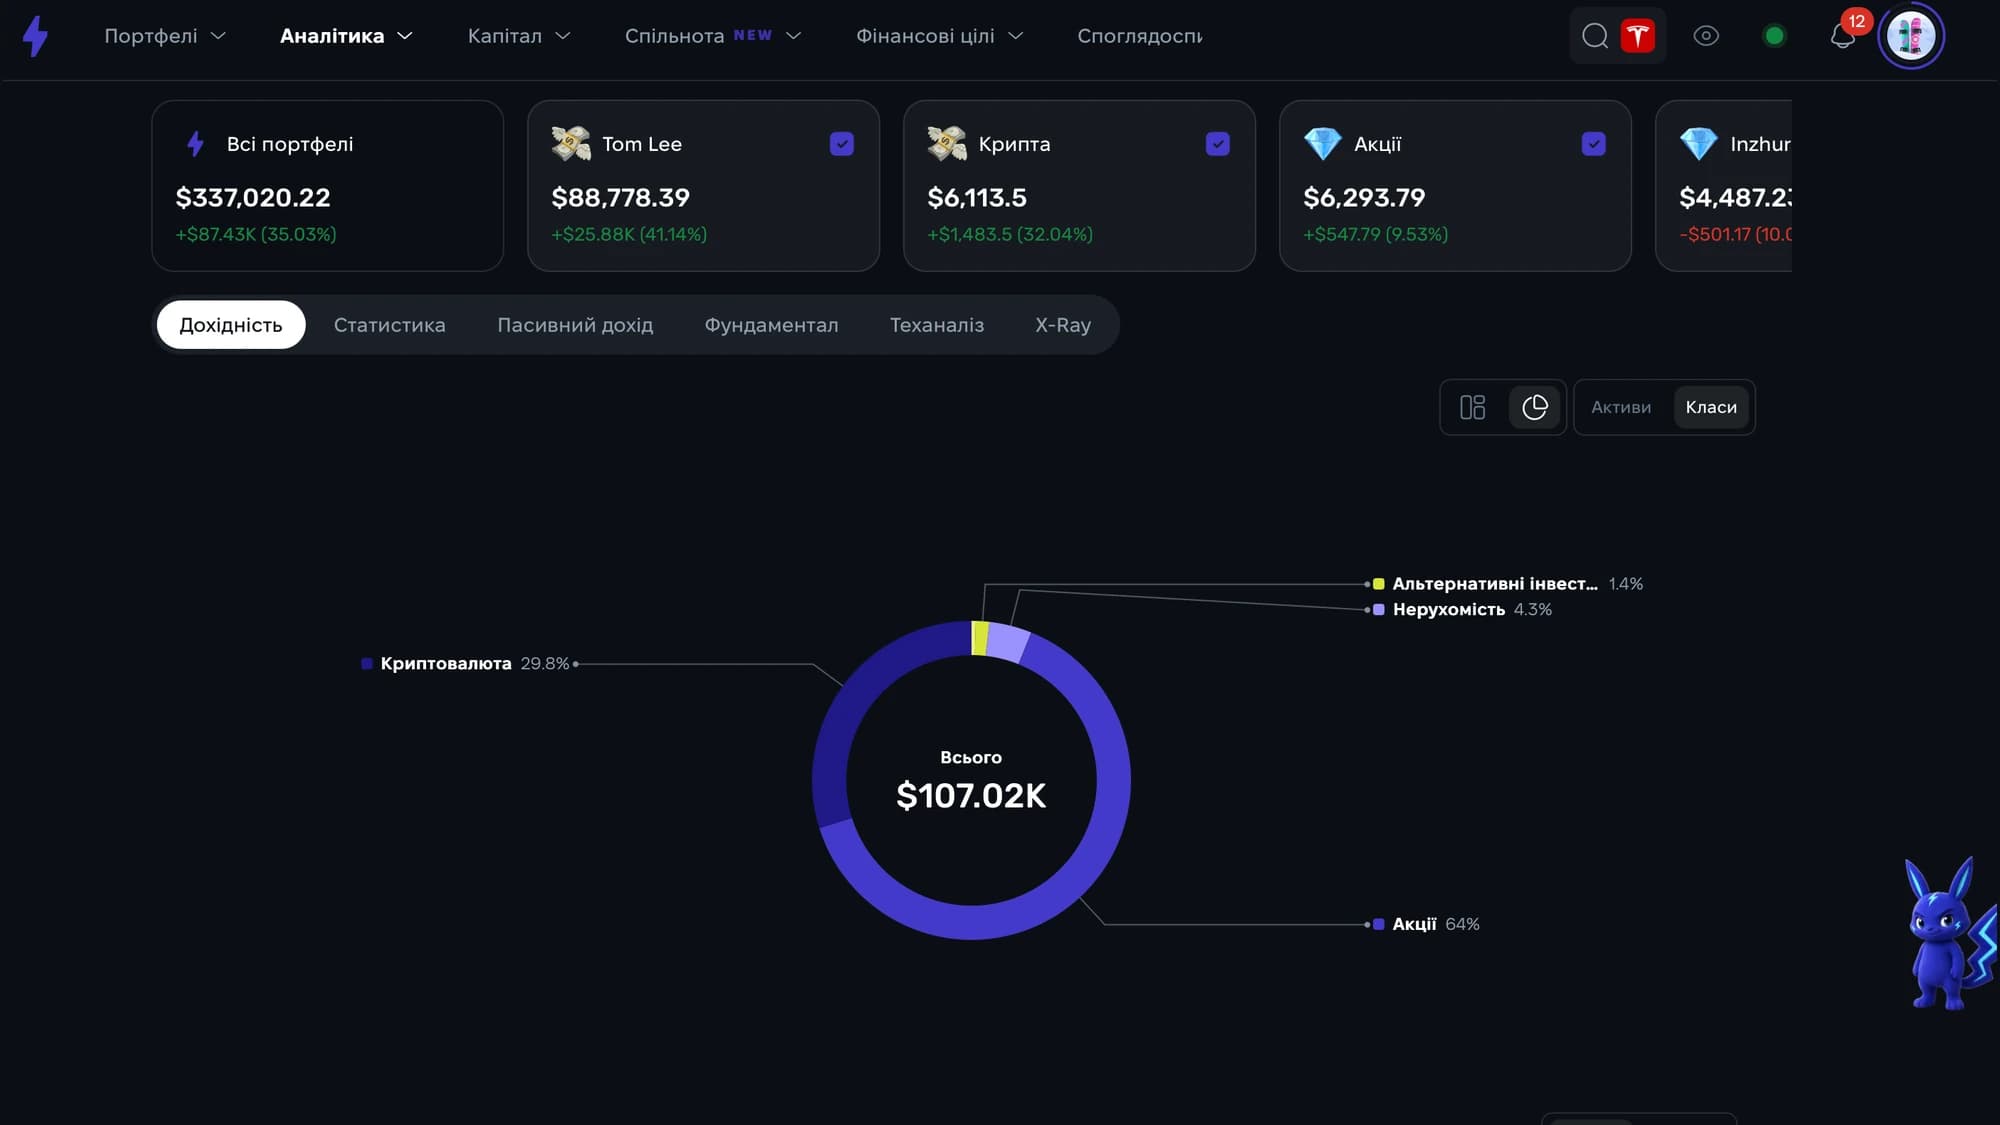The width and height of the screenshot is (2000, 1125).
Task: Expand the Фінансові цілі menu dropdown
Action: point(940,36)
